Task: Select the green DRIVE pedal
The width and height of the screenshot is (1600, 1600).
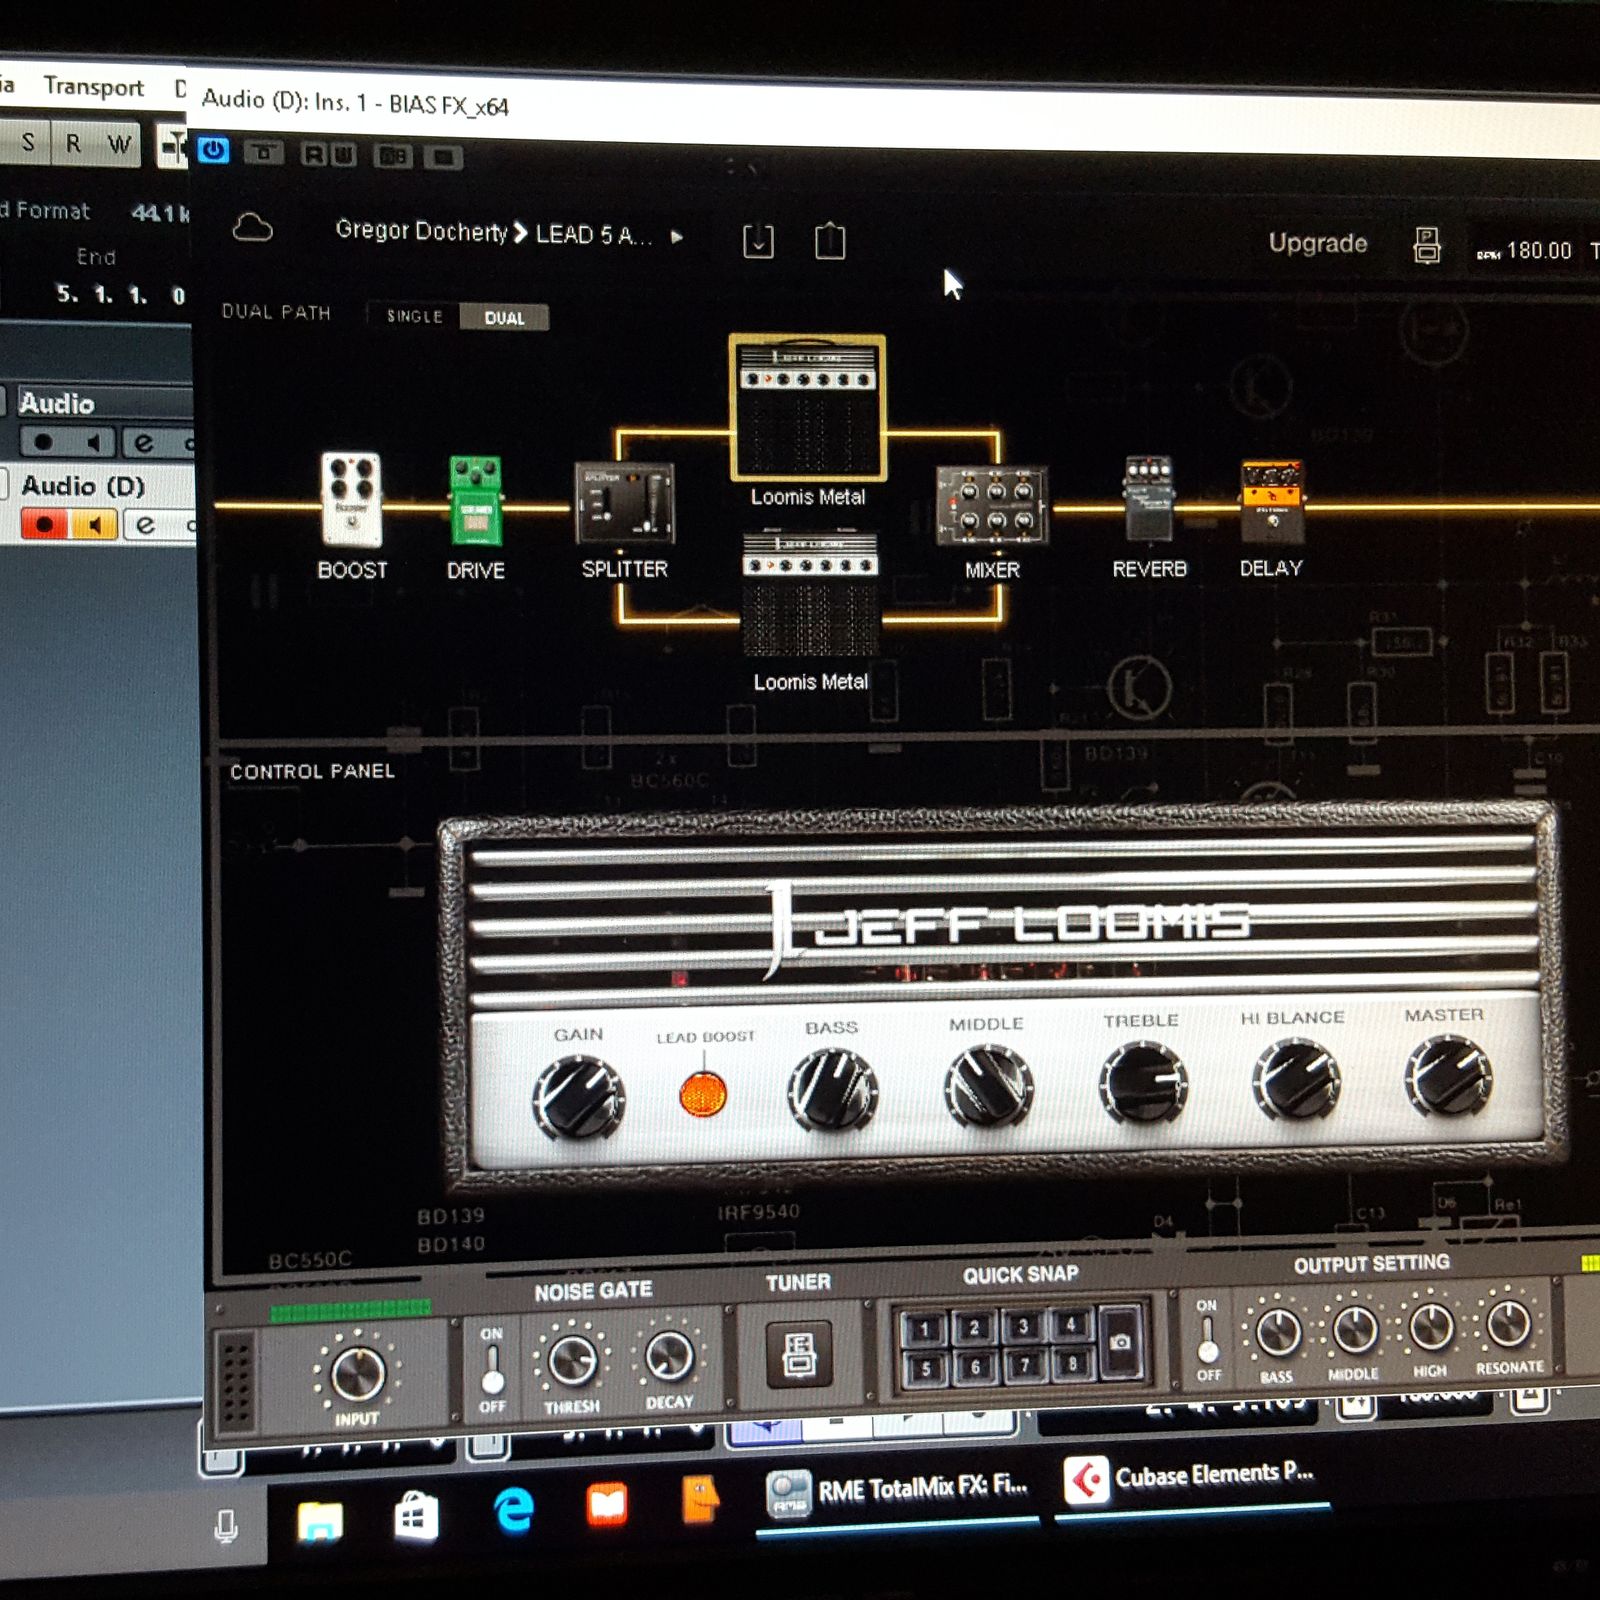Action: [x=475, y=501]
